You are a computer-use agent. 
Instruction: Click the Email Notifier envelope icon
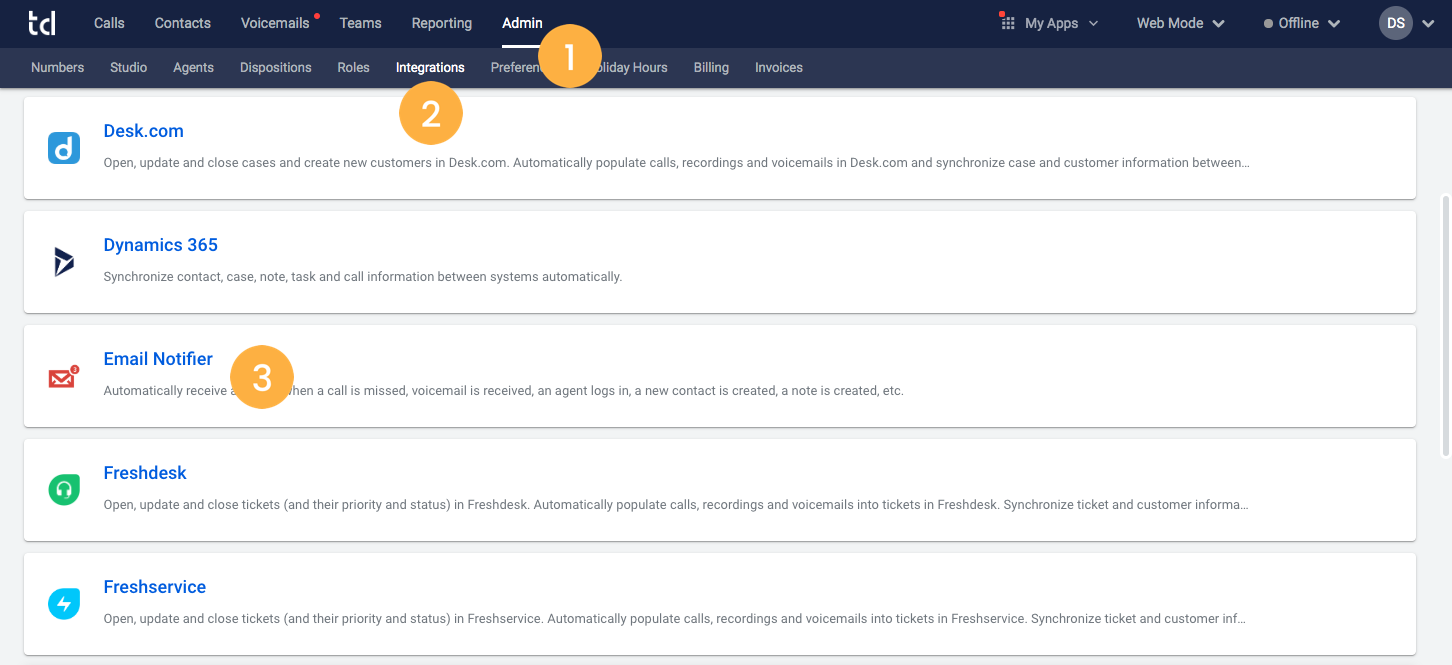63,377
